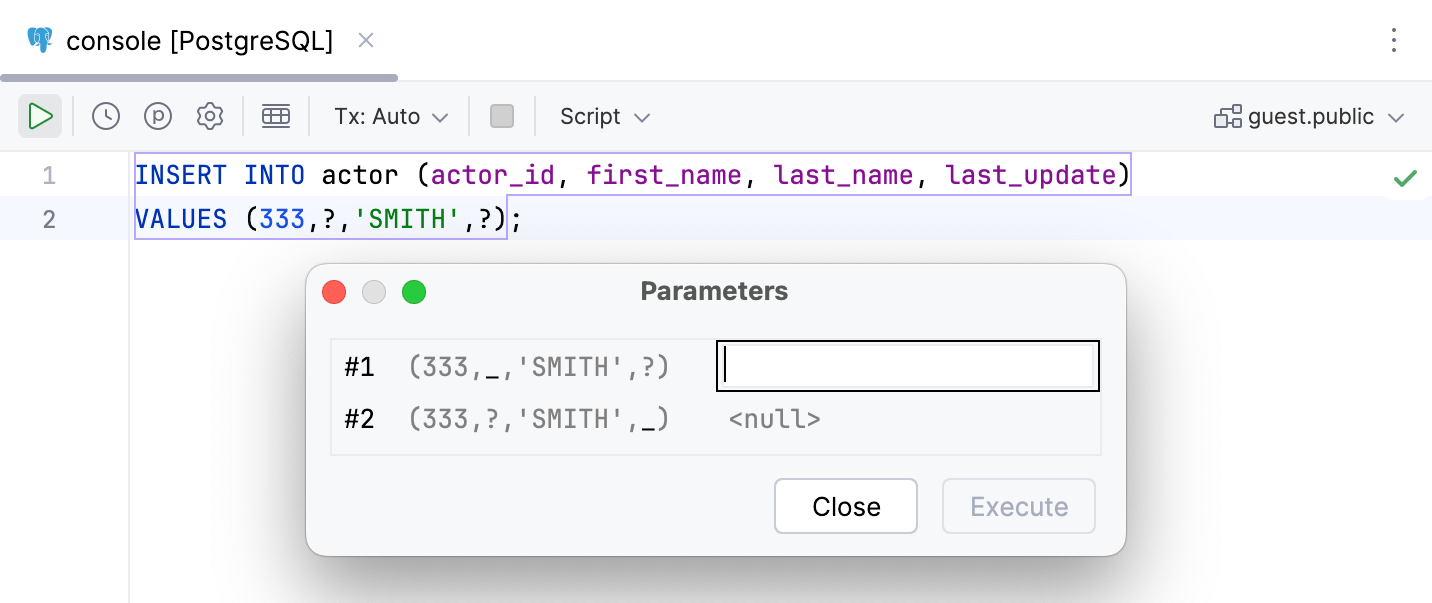Click the stop execution square icon

[502, 116]
